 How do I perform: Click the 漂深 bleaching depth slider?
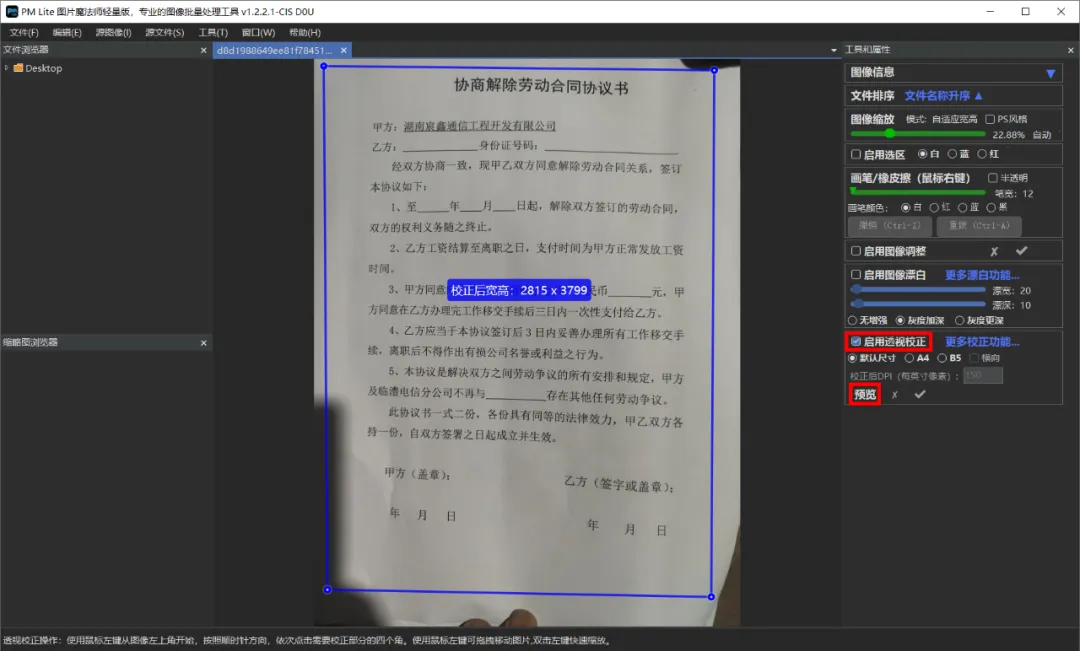(x=918, y=304)
